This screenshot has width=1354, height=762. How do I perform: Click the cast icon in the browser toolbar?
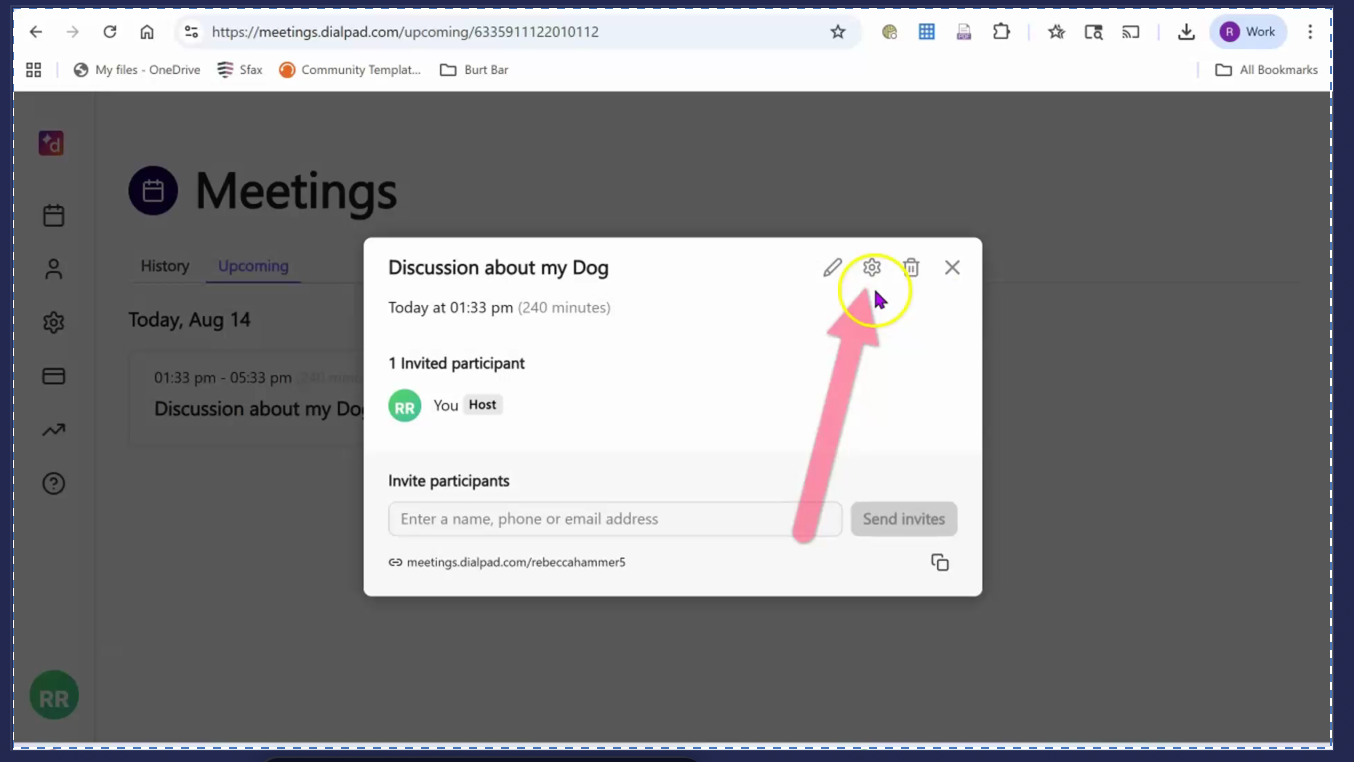pos(1131,32)
